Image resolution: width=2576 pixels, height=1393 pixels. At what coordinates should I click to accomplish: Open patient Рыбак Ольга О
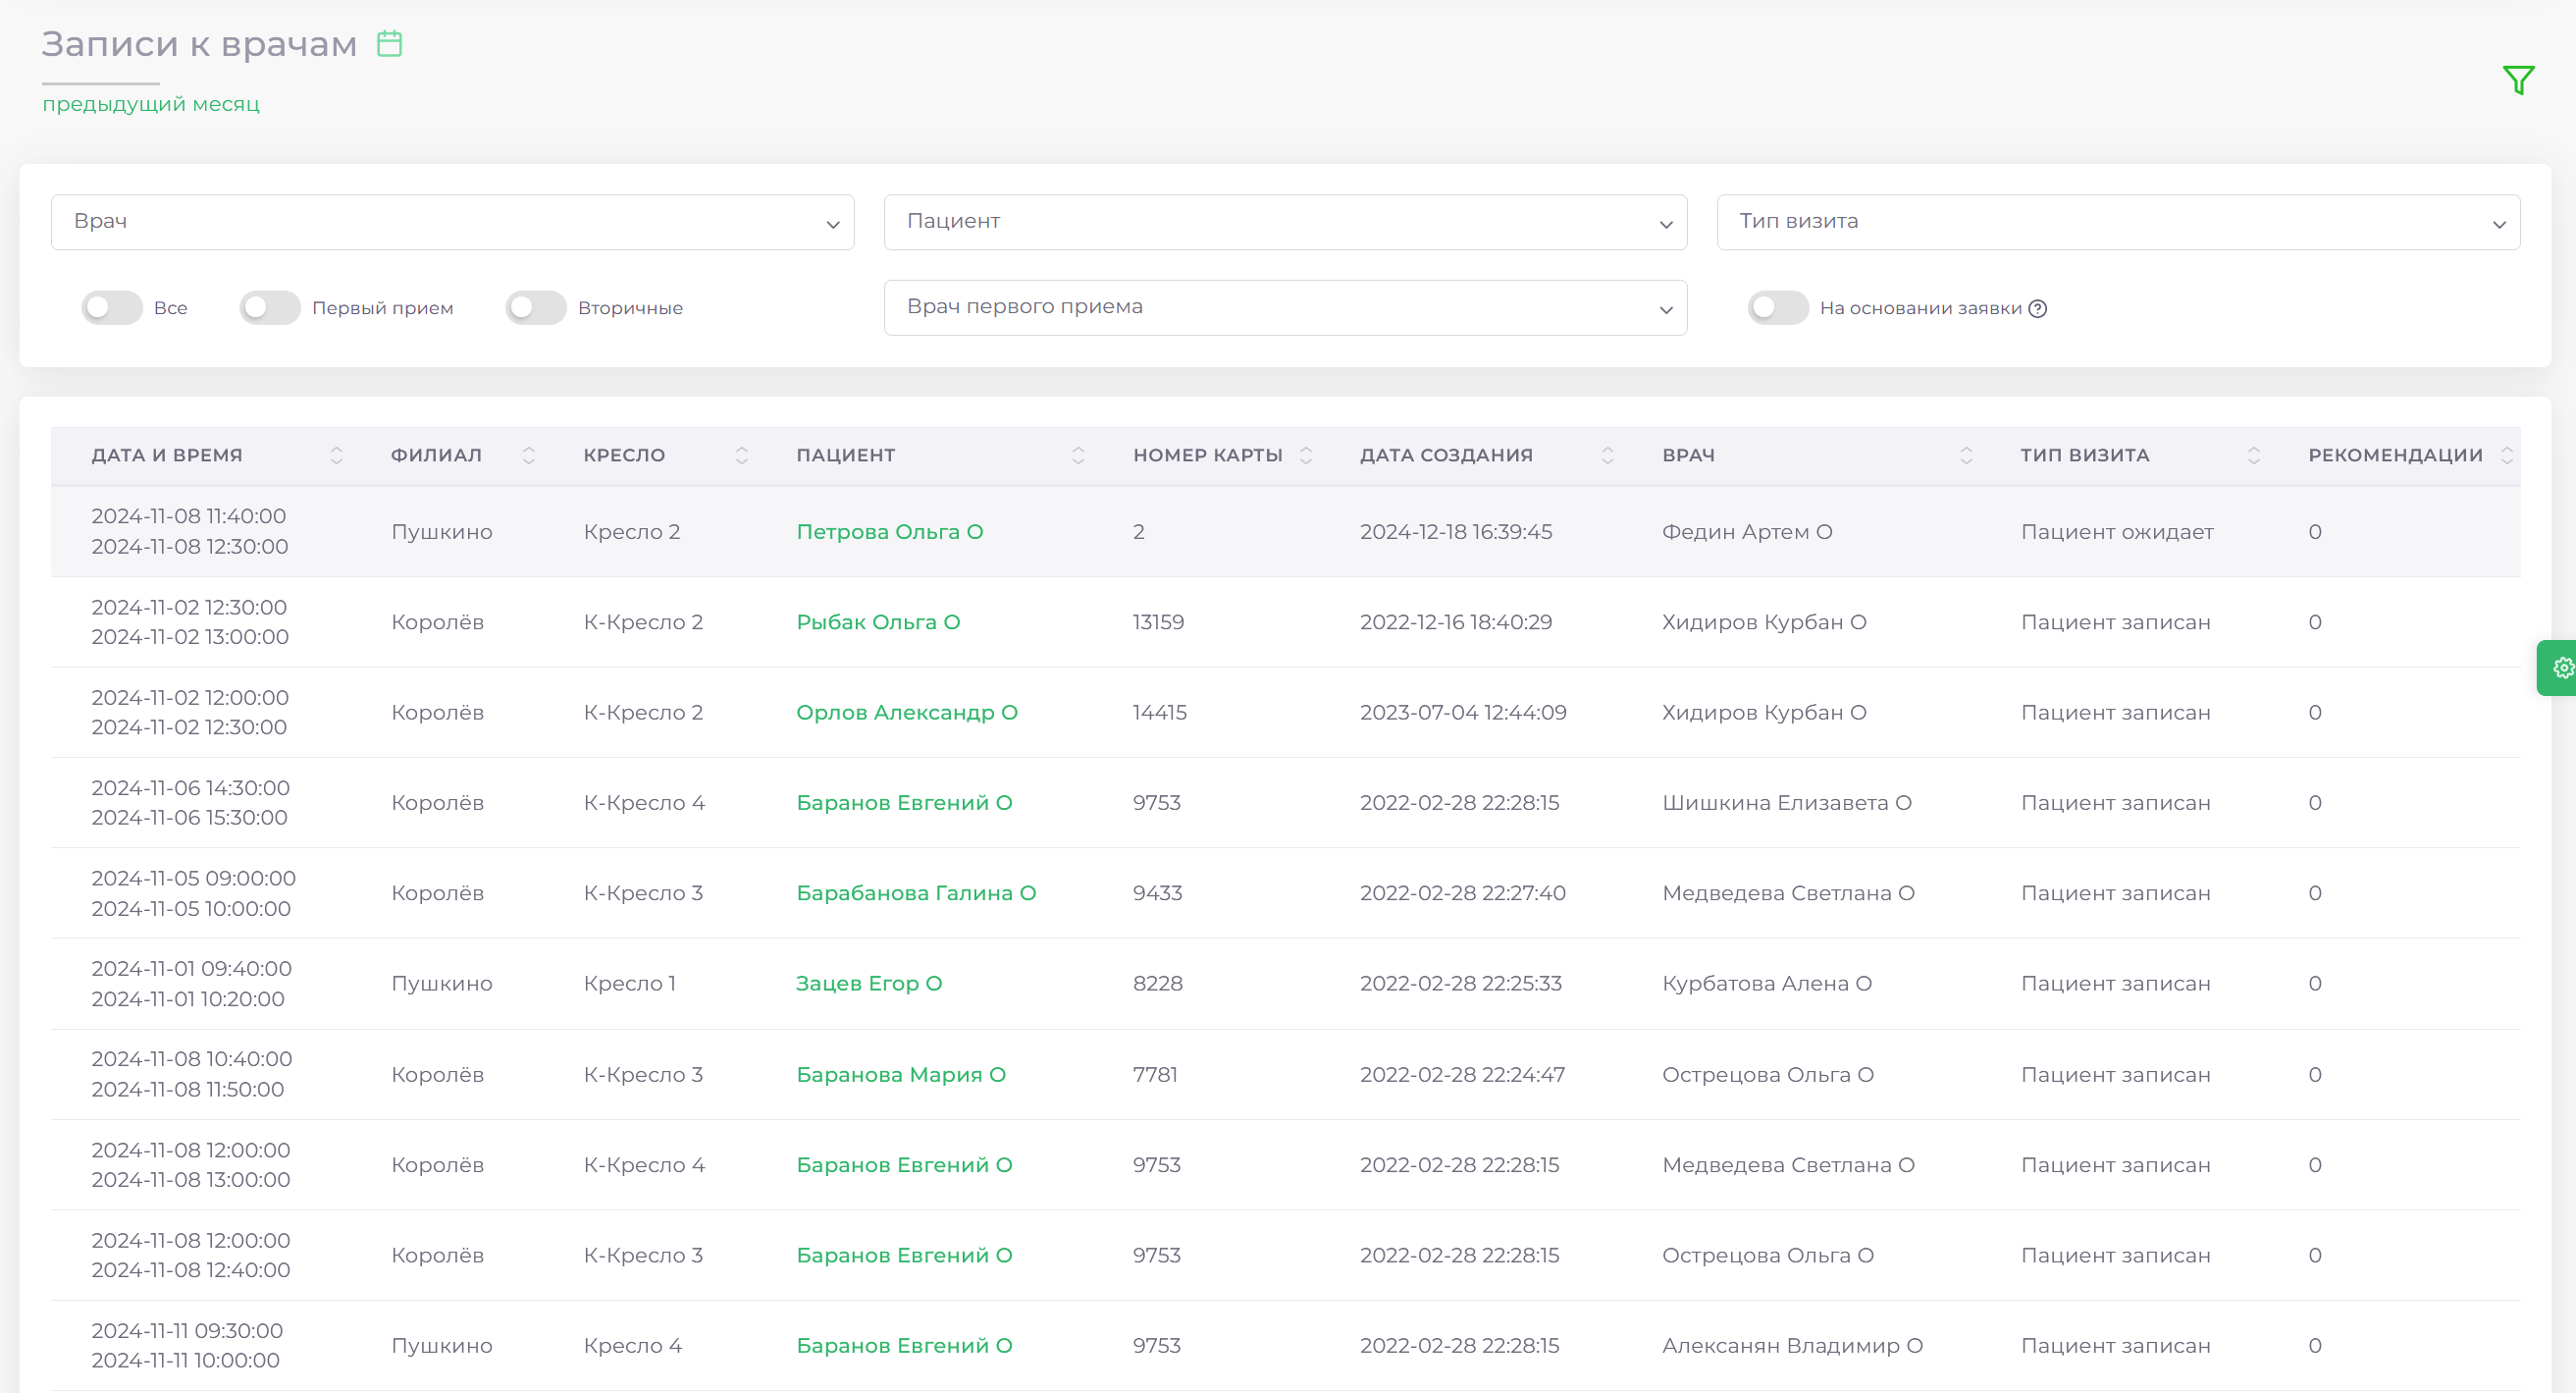[878, 622]
